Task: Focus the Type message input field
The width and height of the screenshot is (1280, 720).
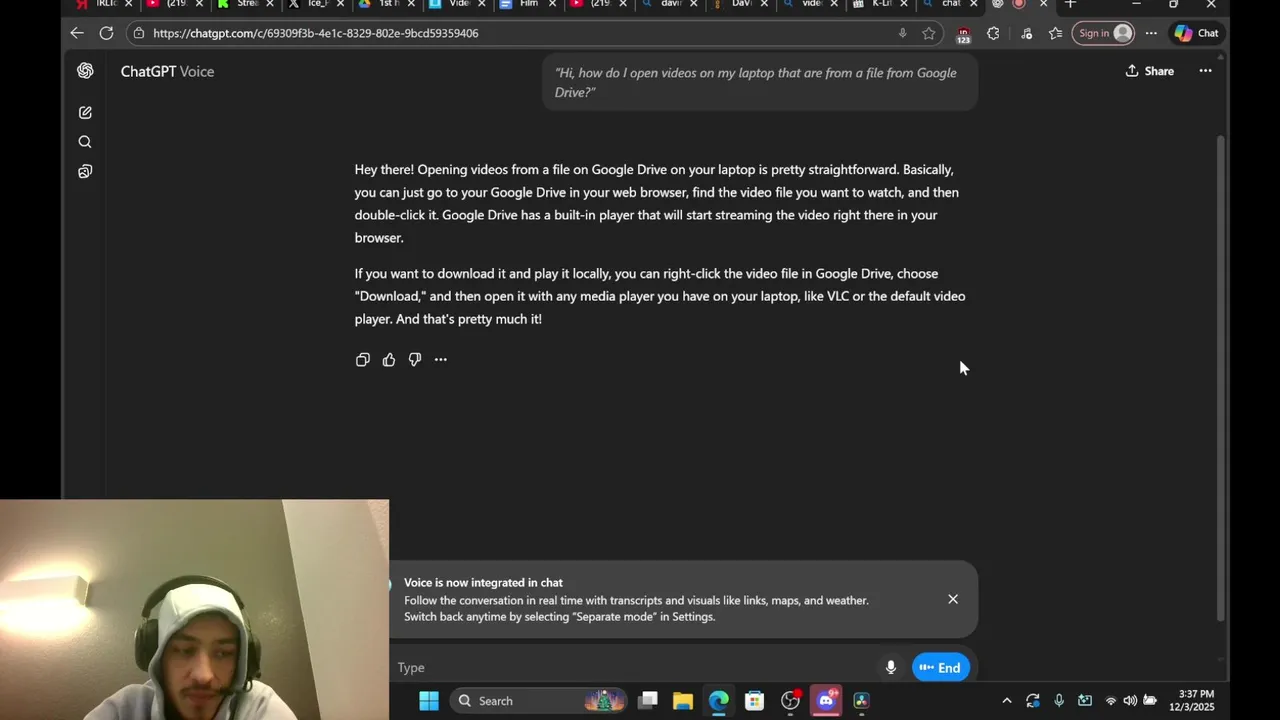Action: [x=635, y=667]
